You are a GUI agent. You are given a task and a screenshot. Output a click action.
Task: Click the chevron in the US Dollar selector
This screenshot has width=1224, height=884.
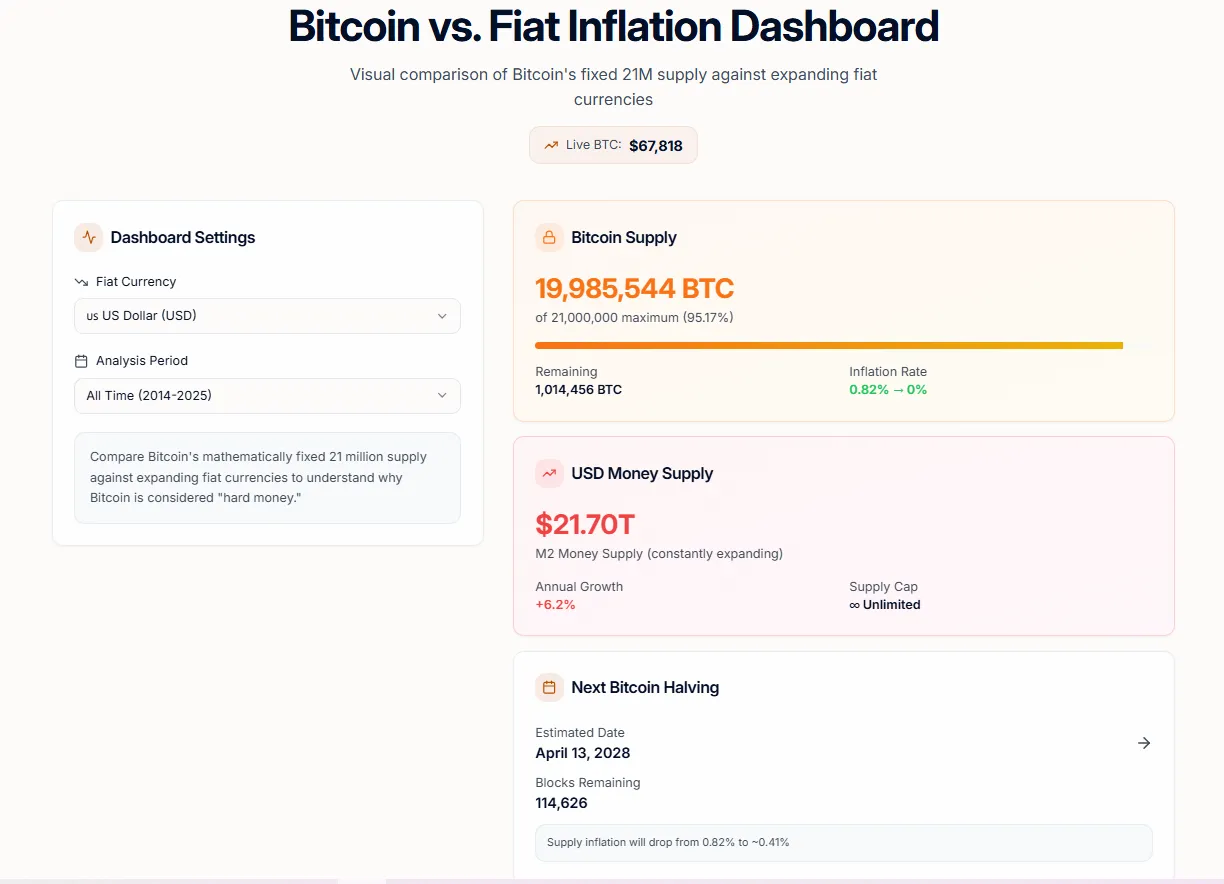click(x=442, y=316)
